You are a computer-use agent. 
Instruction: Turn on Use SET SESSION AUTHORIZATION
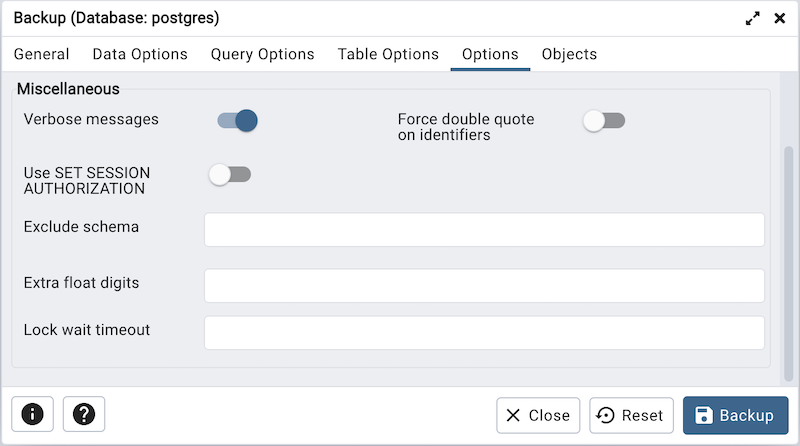(230, 175)
